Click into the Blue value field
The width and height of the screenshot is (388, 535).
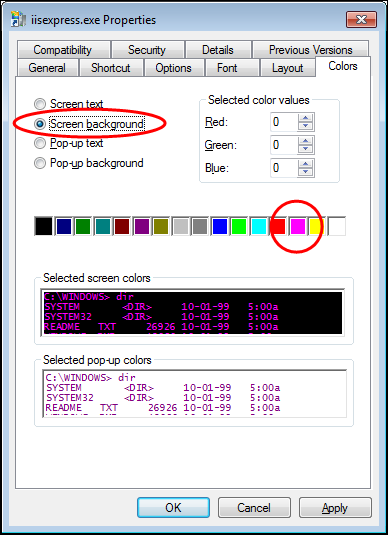(284, 168)
